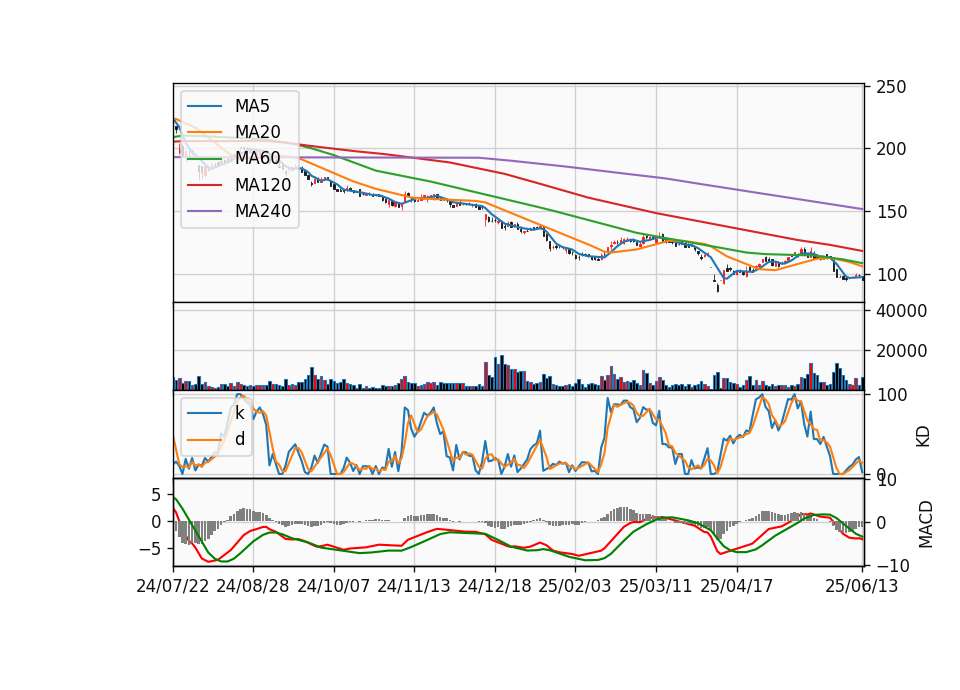This screenshot has height=690, width=960.
Task: Click the 25/03/11 date label
Action: pos(656,586)
